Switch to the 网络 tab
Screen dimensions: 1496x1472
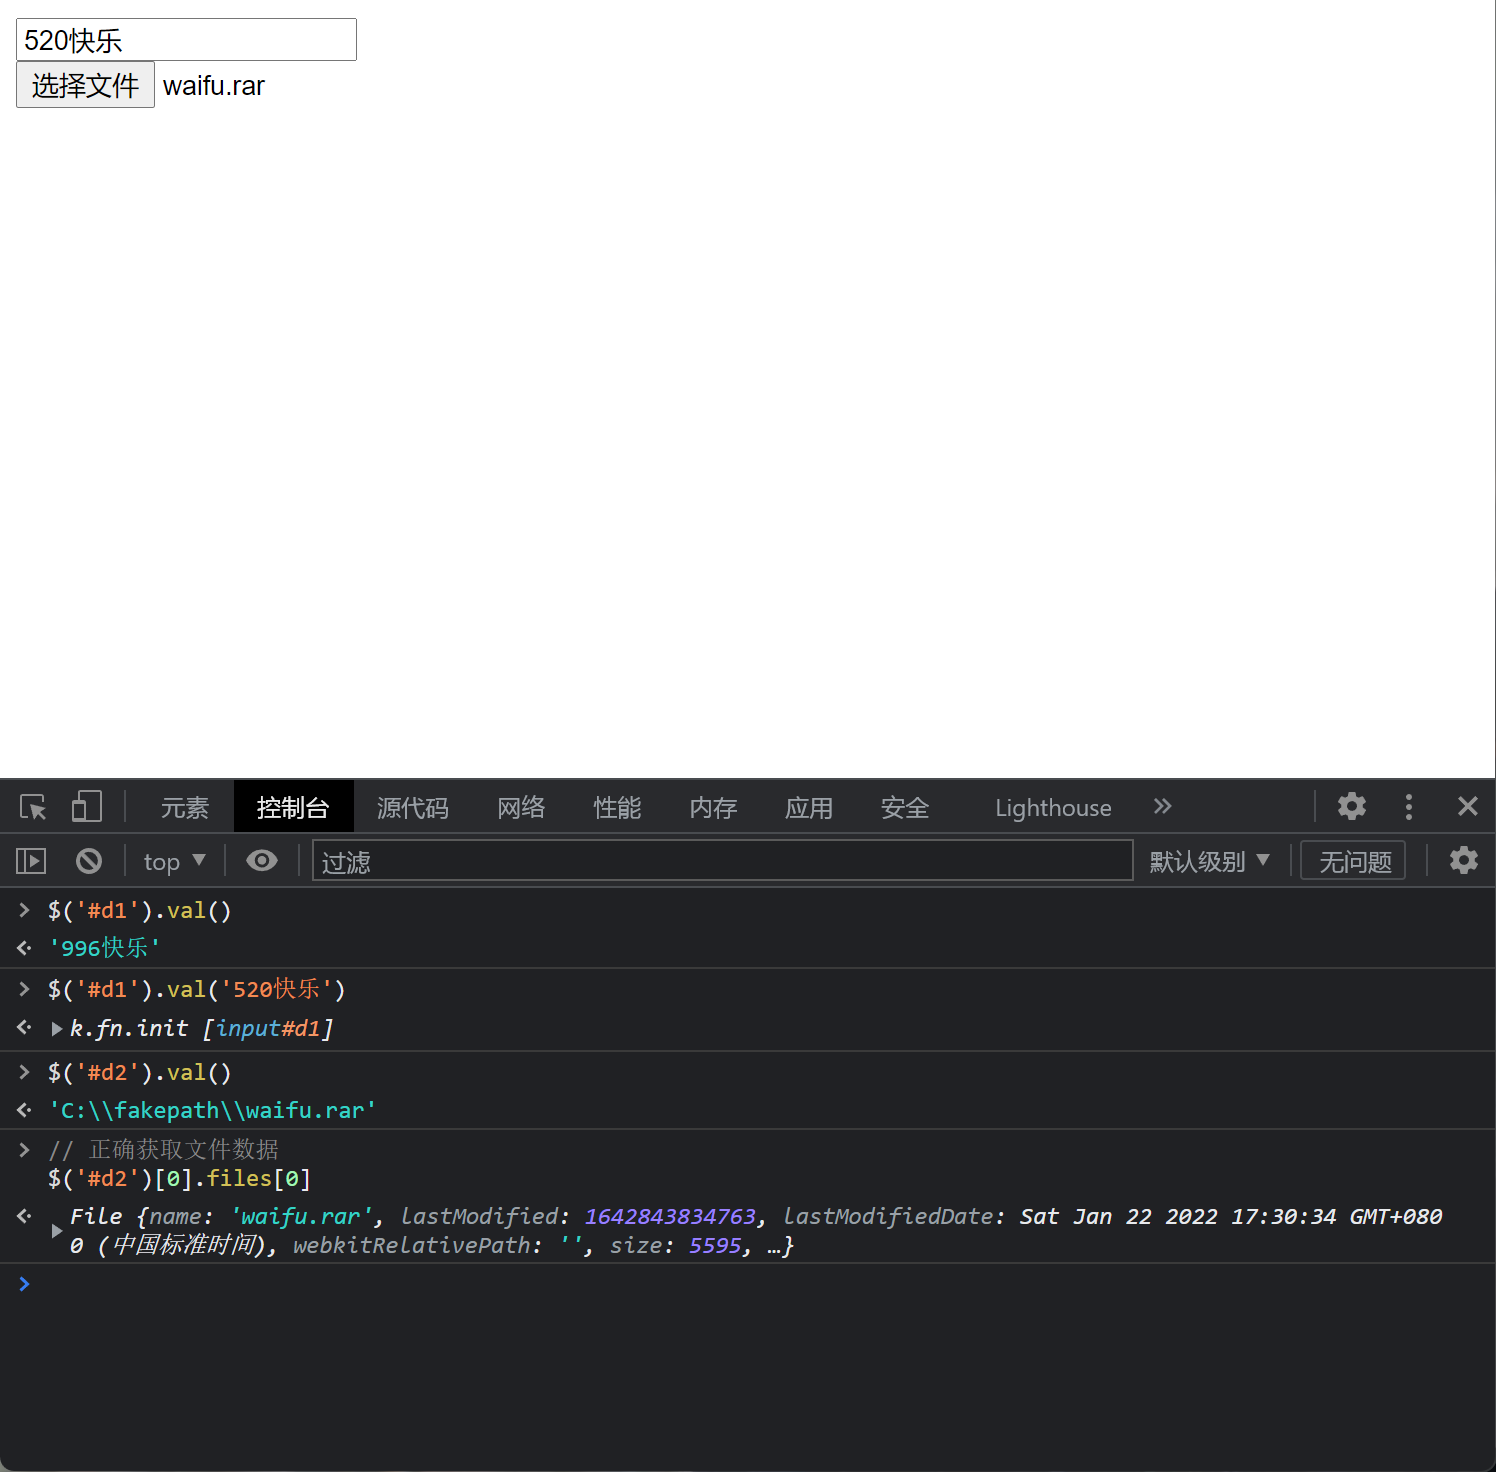tap(521, 807)
